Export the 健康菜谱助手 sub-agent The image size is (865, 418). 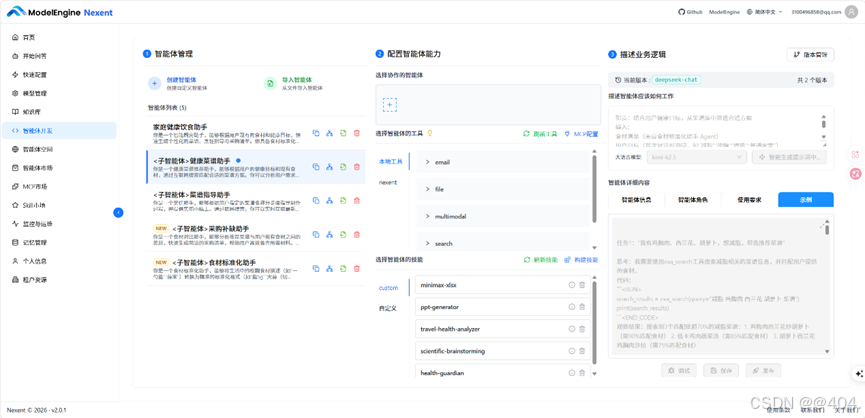point(343,167)
